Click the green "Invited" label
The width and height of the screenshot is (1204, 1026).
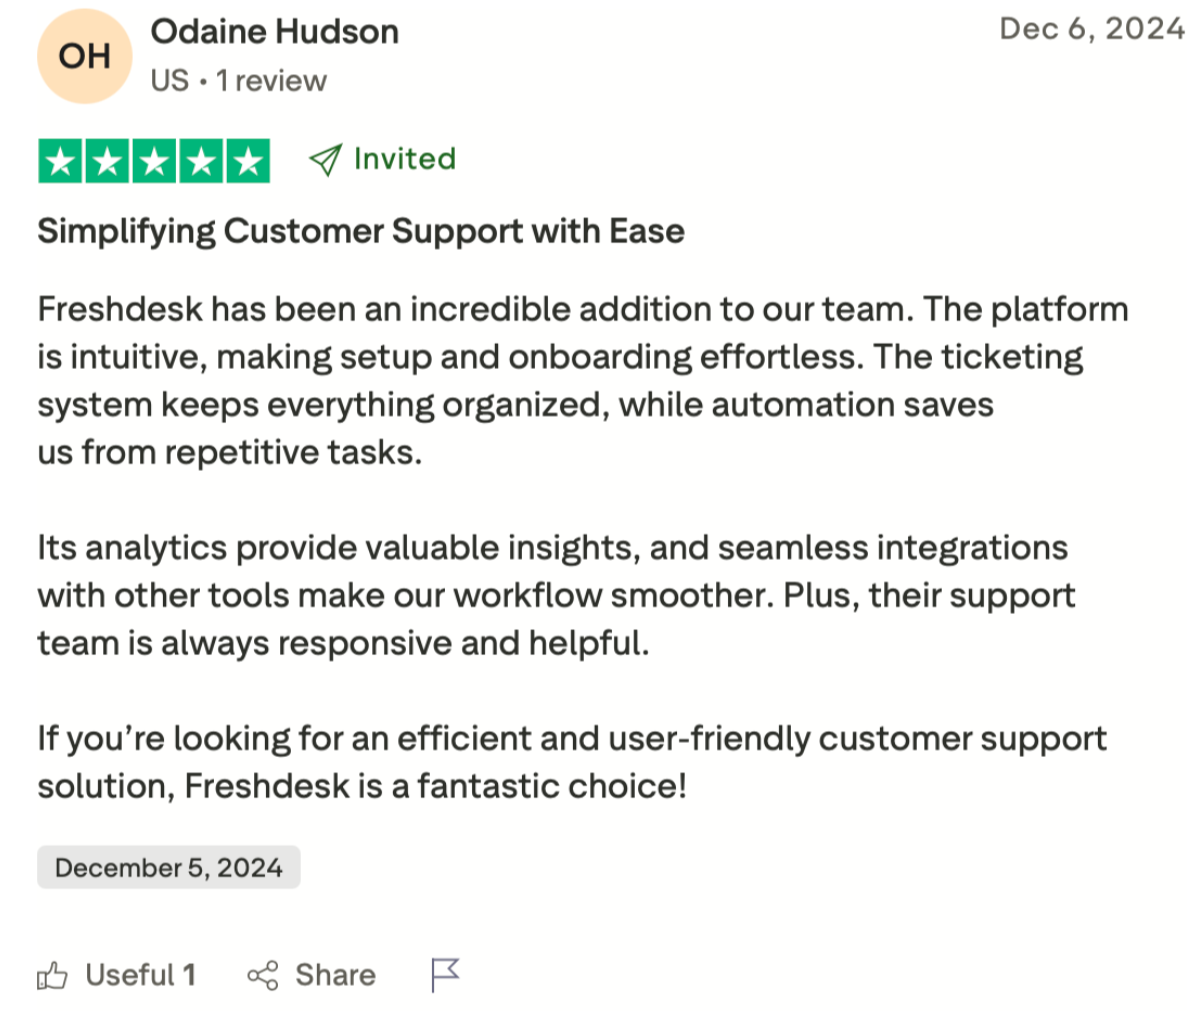click(405, 159)
